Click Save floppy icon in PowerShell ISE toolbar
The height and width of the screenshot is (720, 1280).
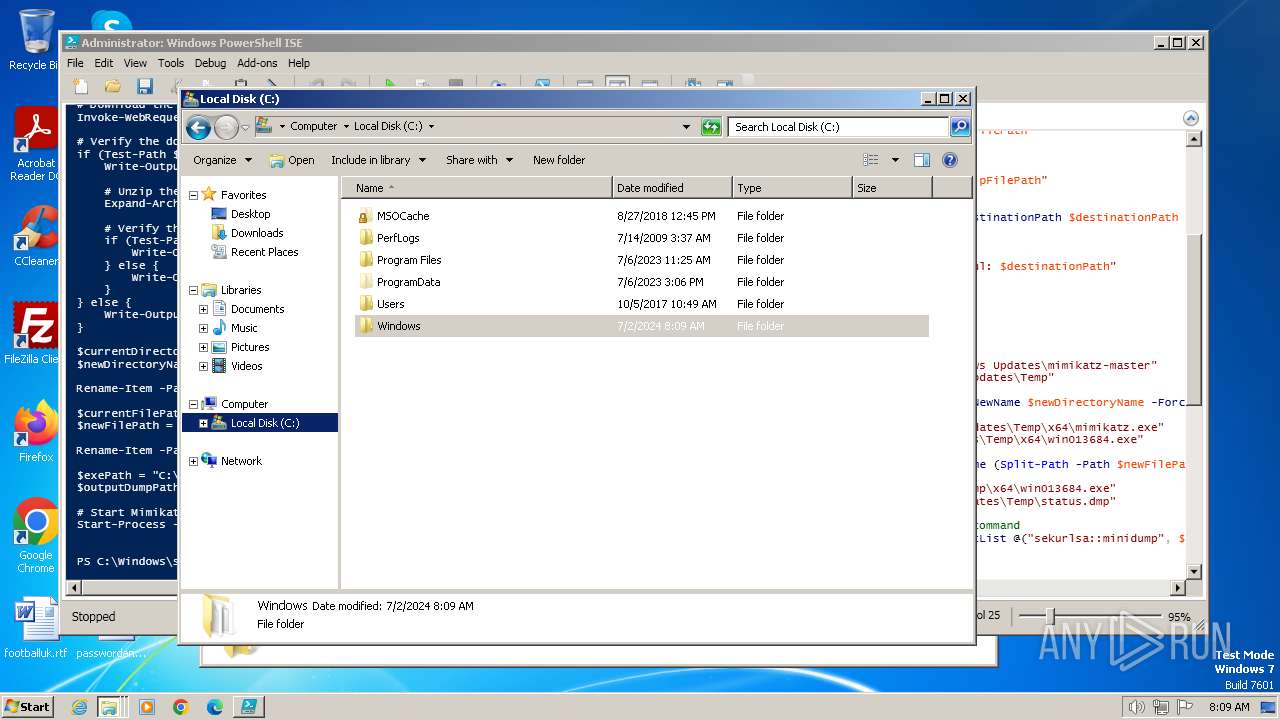(144, 86)
